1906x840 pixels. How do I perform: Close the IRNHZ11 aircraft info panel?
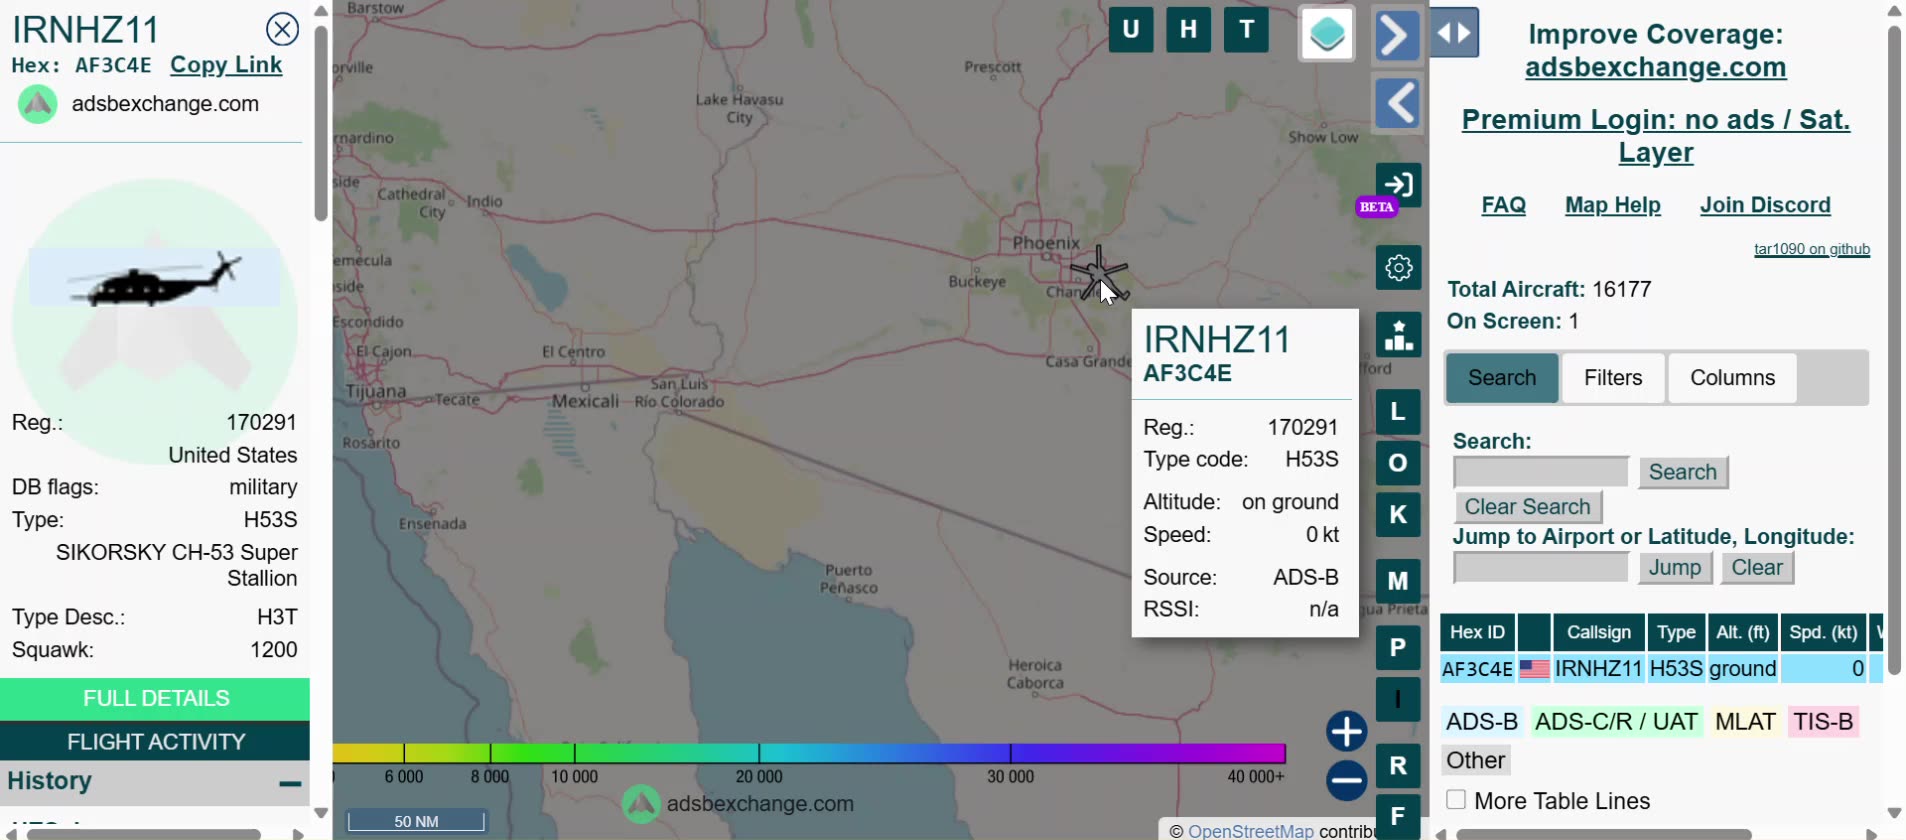[283, 29]
